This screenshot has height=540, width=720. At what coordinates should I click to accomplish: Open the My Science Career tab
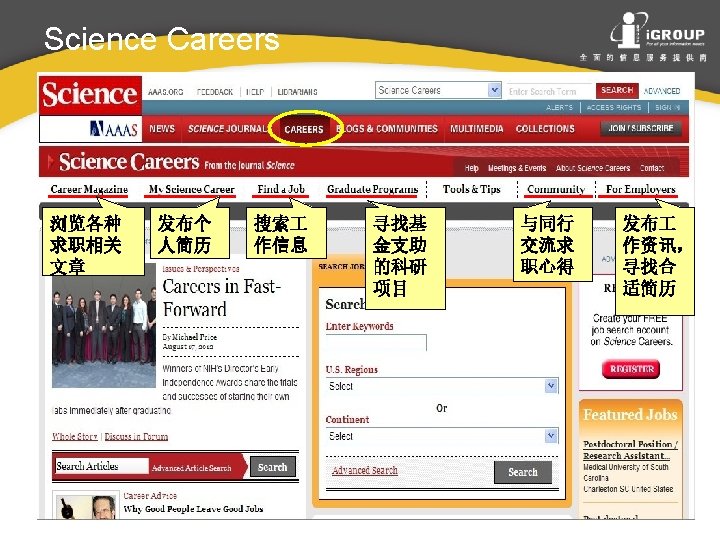pos(191,189)
